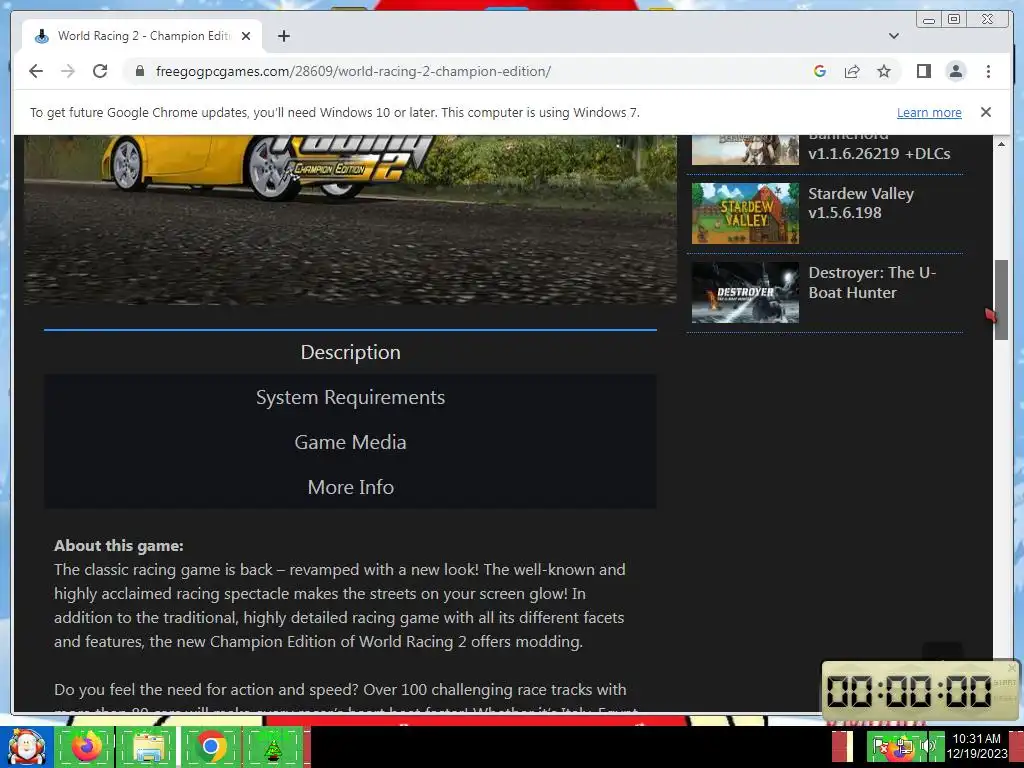Click the 00:00:00 timer display
This screenshot has width=1024, height=768.
[909, 691]
